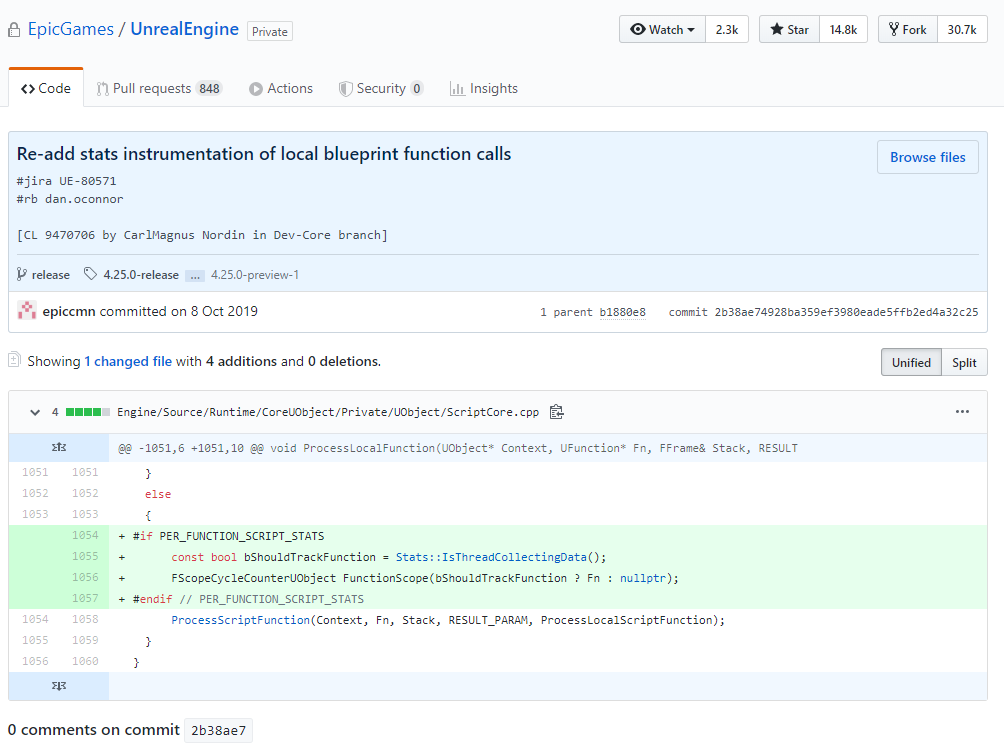Click the hunk header @@ -1051,6 +1051,10 @@
The width and height of the screenshot is (1004, 751).
coord(458,448)
